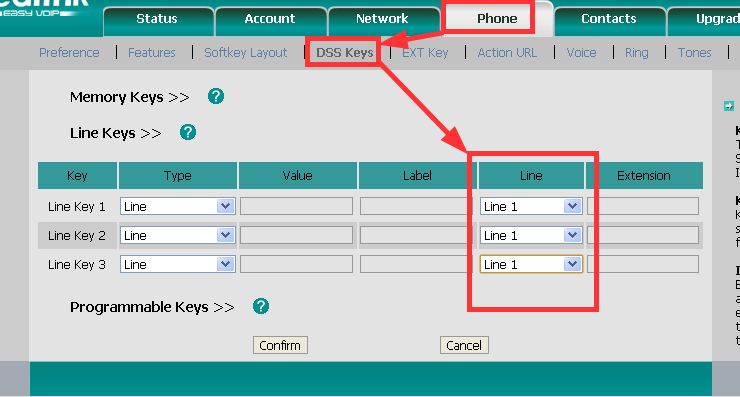Open Line dropdown for Line Key 2

(531, 235)
